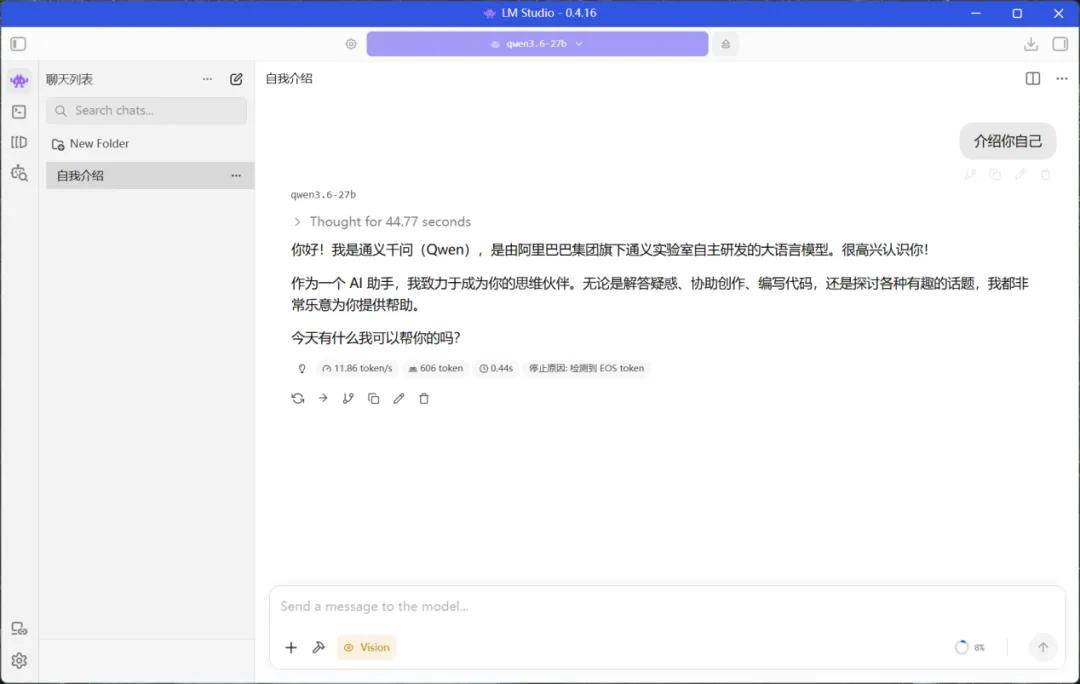The height and width of the screenshot is (684, 1080).
Task: Edit the assistant response with pencil
Action: pyautogui.click(x=399, y=398)
